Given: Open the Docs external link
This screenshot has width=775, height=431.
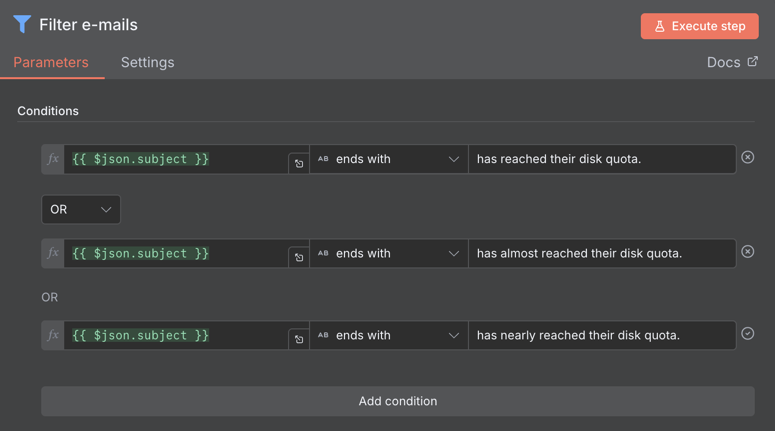Looking at the screenshot, I should click(732, 62).
